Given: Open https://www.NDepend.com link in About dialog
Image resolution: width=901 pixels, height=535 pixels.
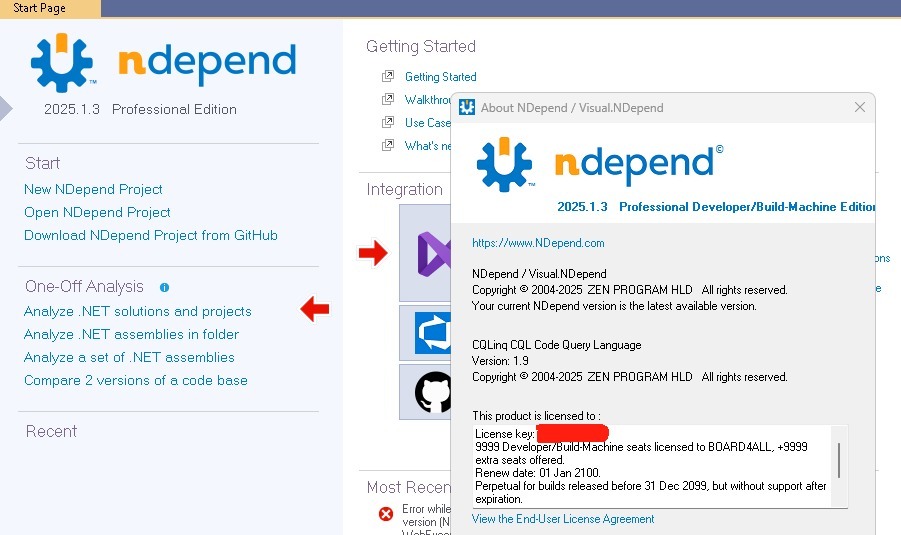Looking at the screenshot, I should click(538, 243).
